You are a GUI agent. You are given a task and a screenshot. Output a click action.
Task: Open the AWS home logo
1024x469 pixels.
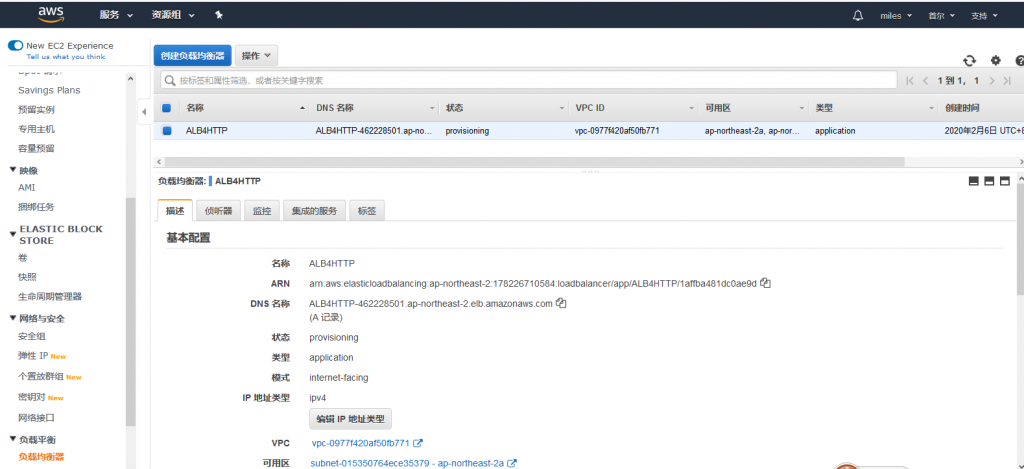coord(51,14)
